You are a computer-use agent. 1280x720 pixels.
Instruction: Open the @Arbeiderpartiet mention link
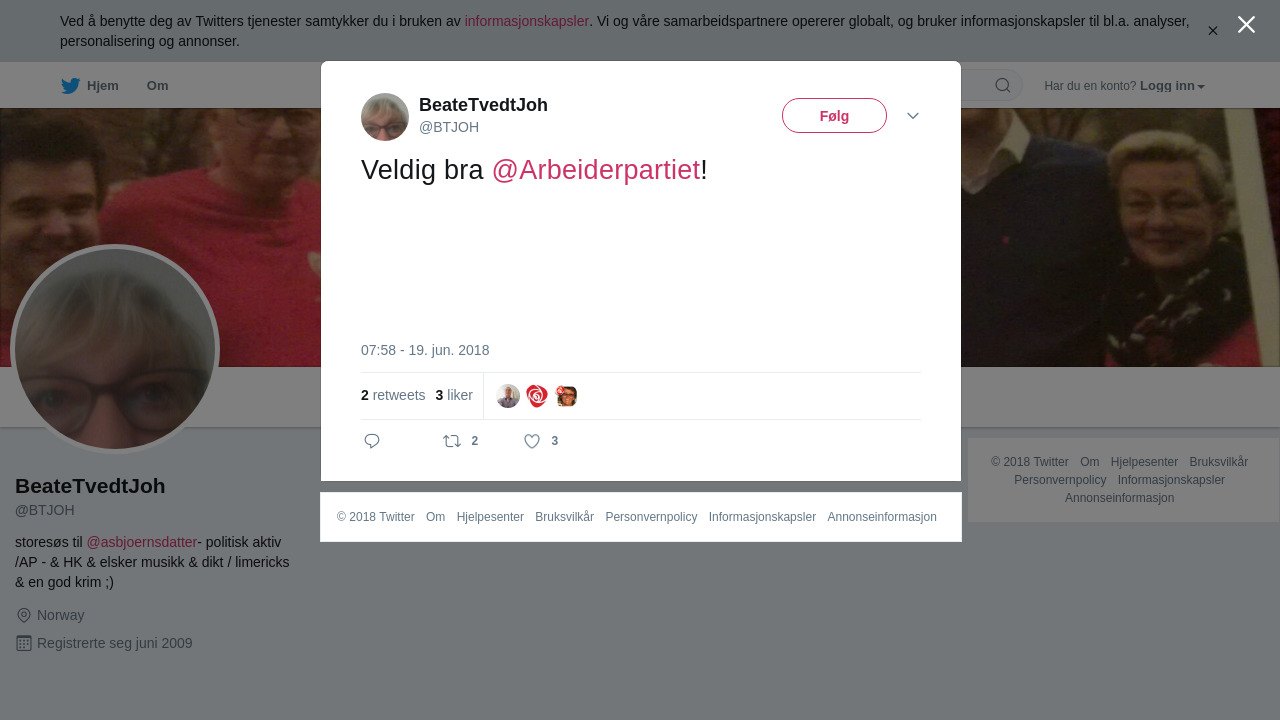(596, 170)
